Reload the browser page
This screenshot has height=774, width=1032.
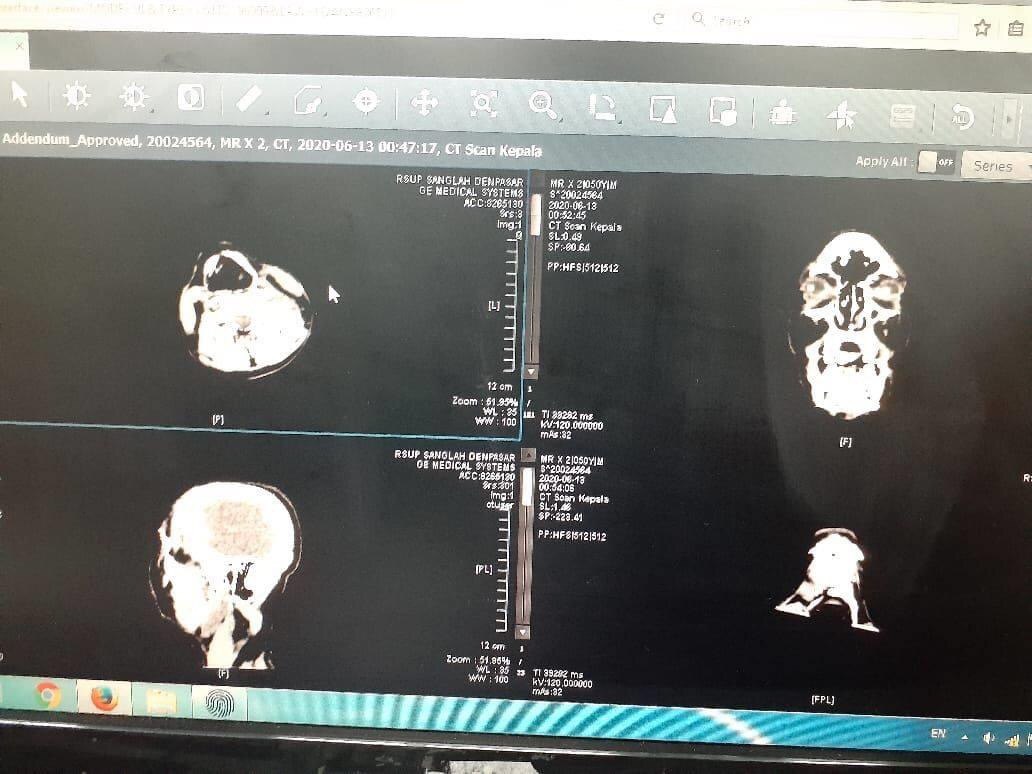pos(658,18)
